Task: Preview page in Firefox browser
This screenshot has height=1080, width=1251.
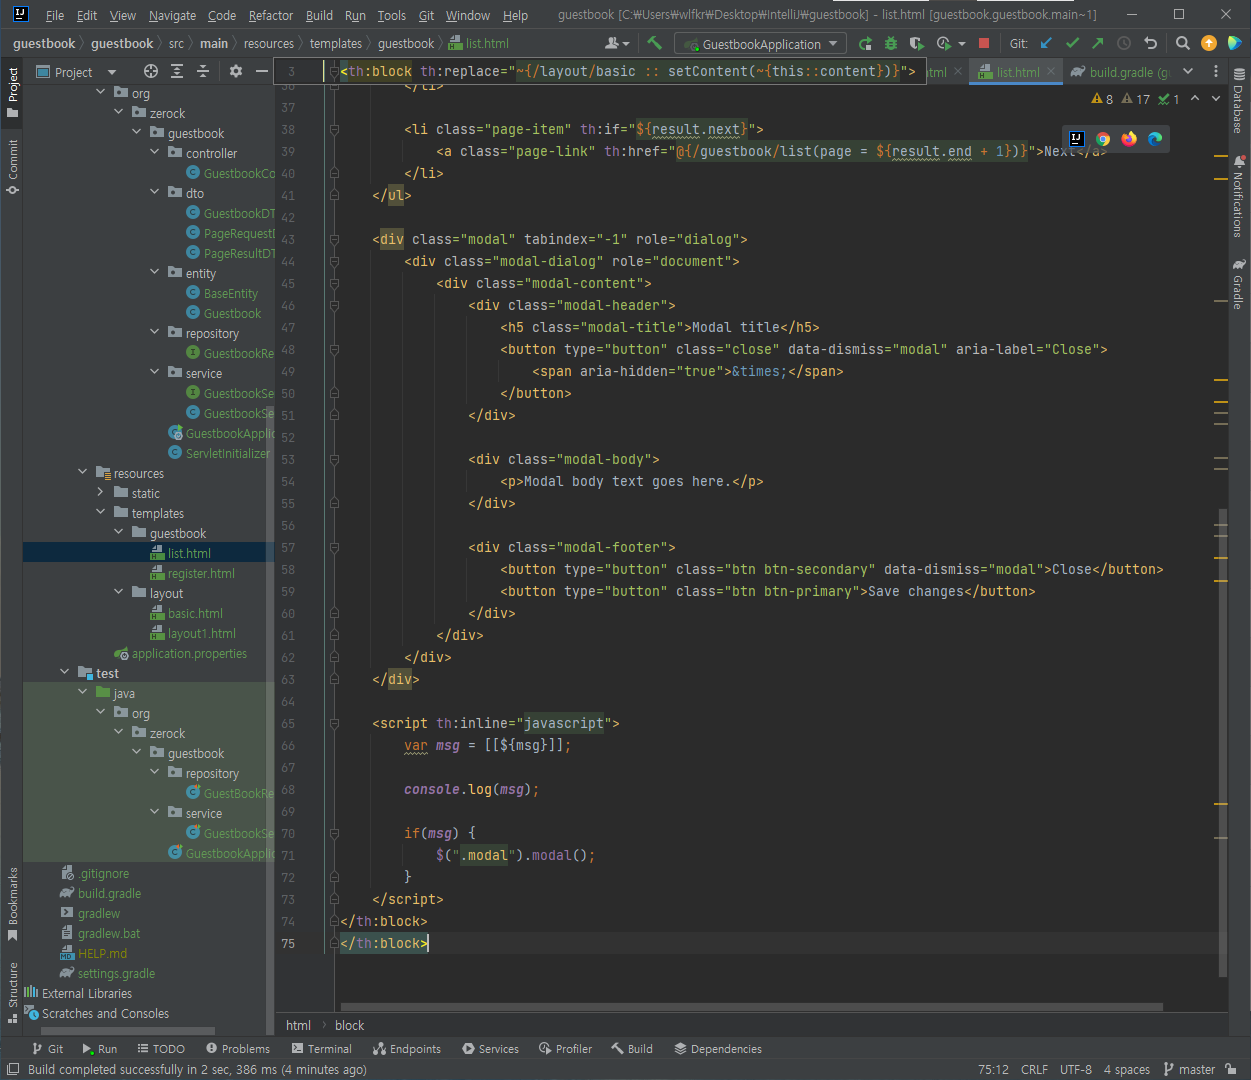Action: tap(1129, 139)
